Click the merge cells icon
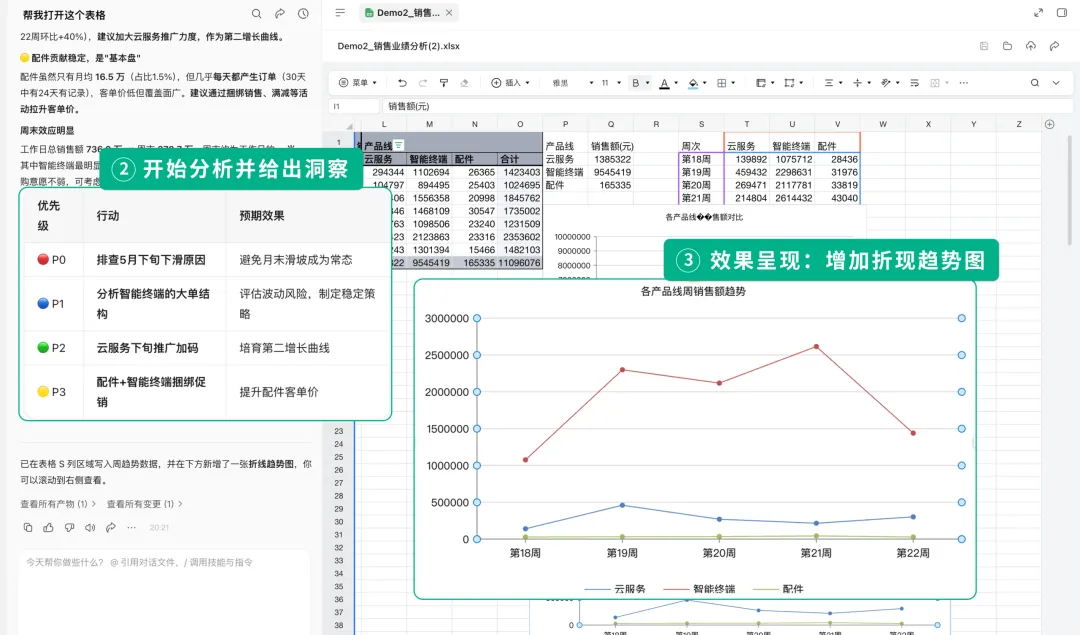This screenshot has height=635, width=1080. point(935,83)
